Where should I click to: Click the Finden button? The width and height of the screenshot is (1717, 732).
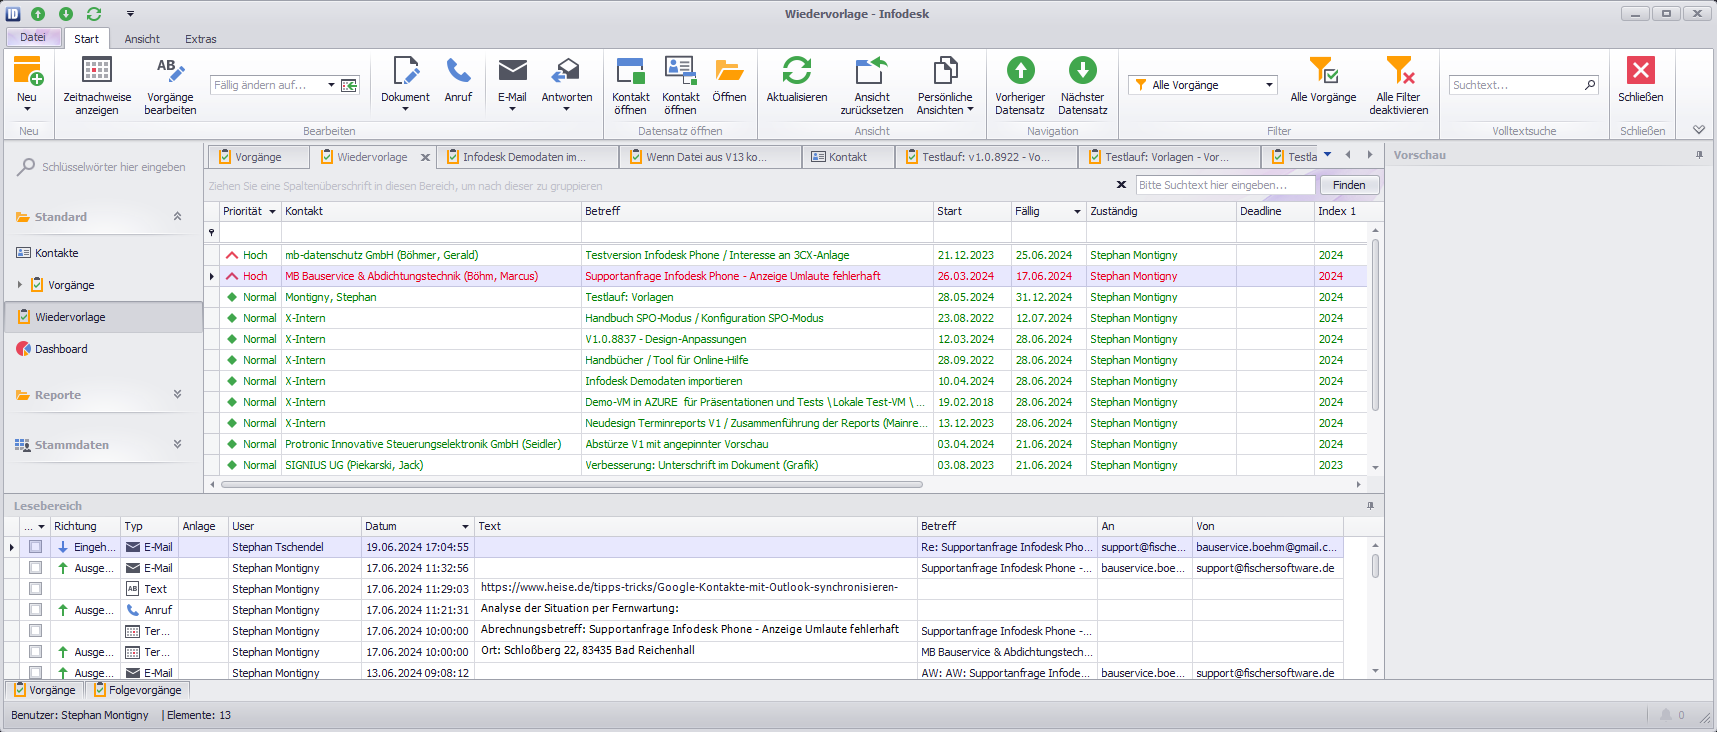tap(1349, 185)
